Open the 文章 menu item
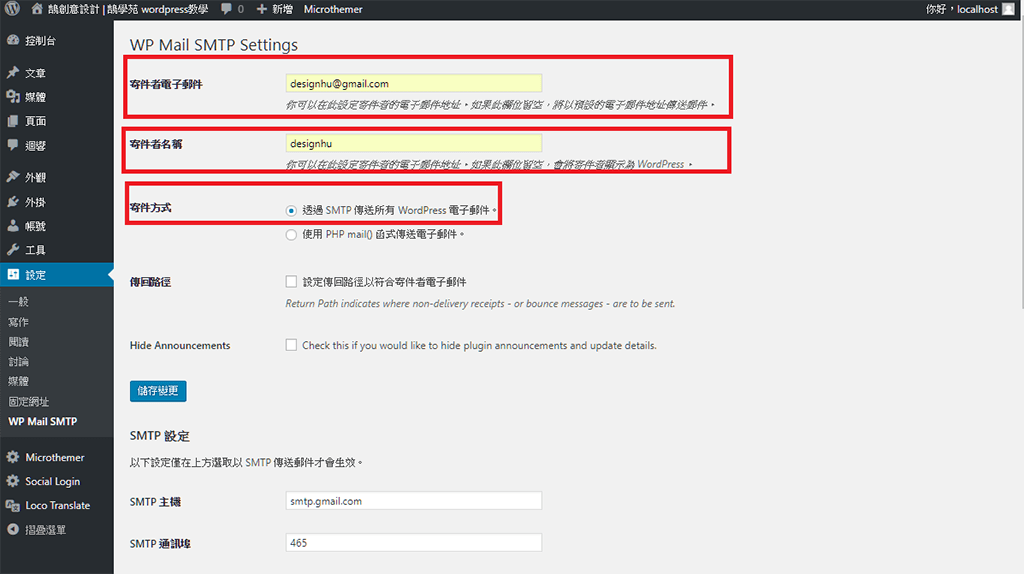1024x574 pixels. [57, 73]
